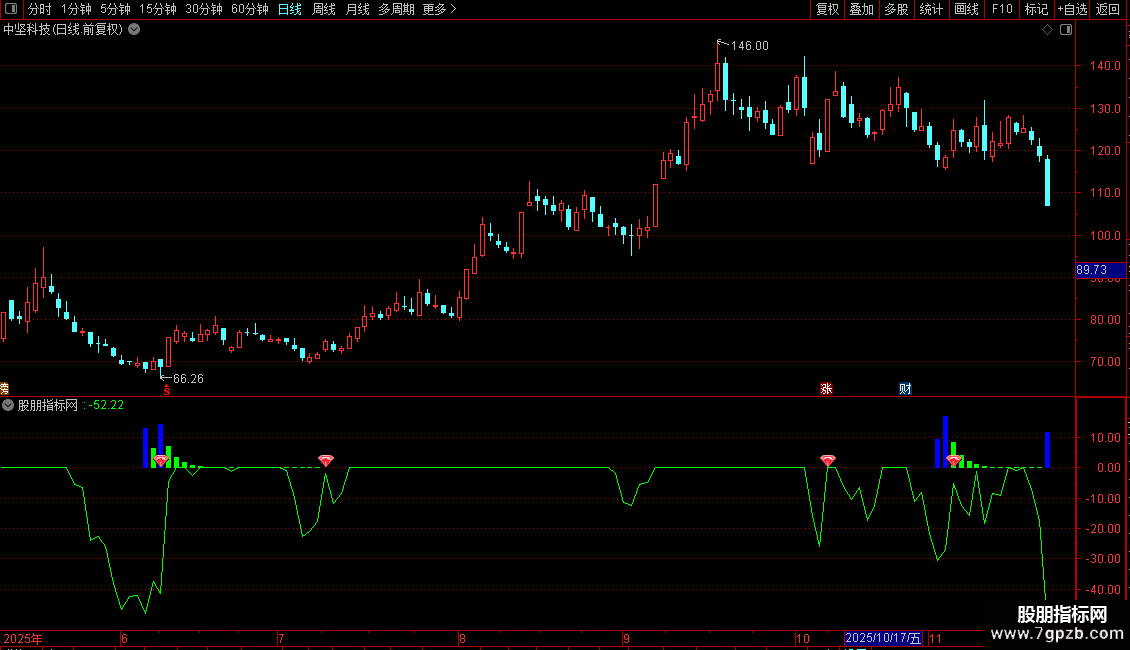Screen dimensions: 1130x650
Task: Open the 多周期 multi-period view
Action: tap(396, 9)
